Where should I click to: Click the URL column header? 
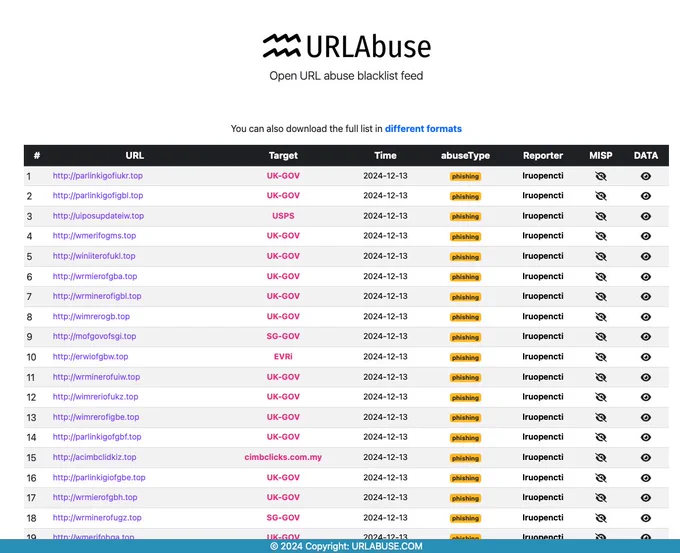click(x=134, y=155)
